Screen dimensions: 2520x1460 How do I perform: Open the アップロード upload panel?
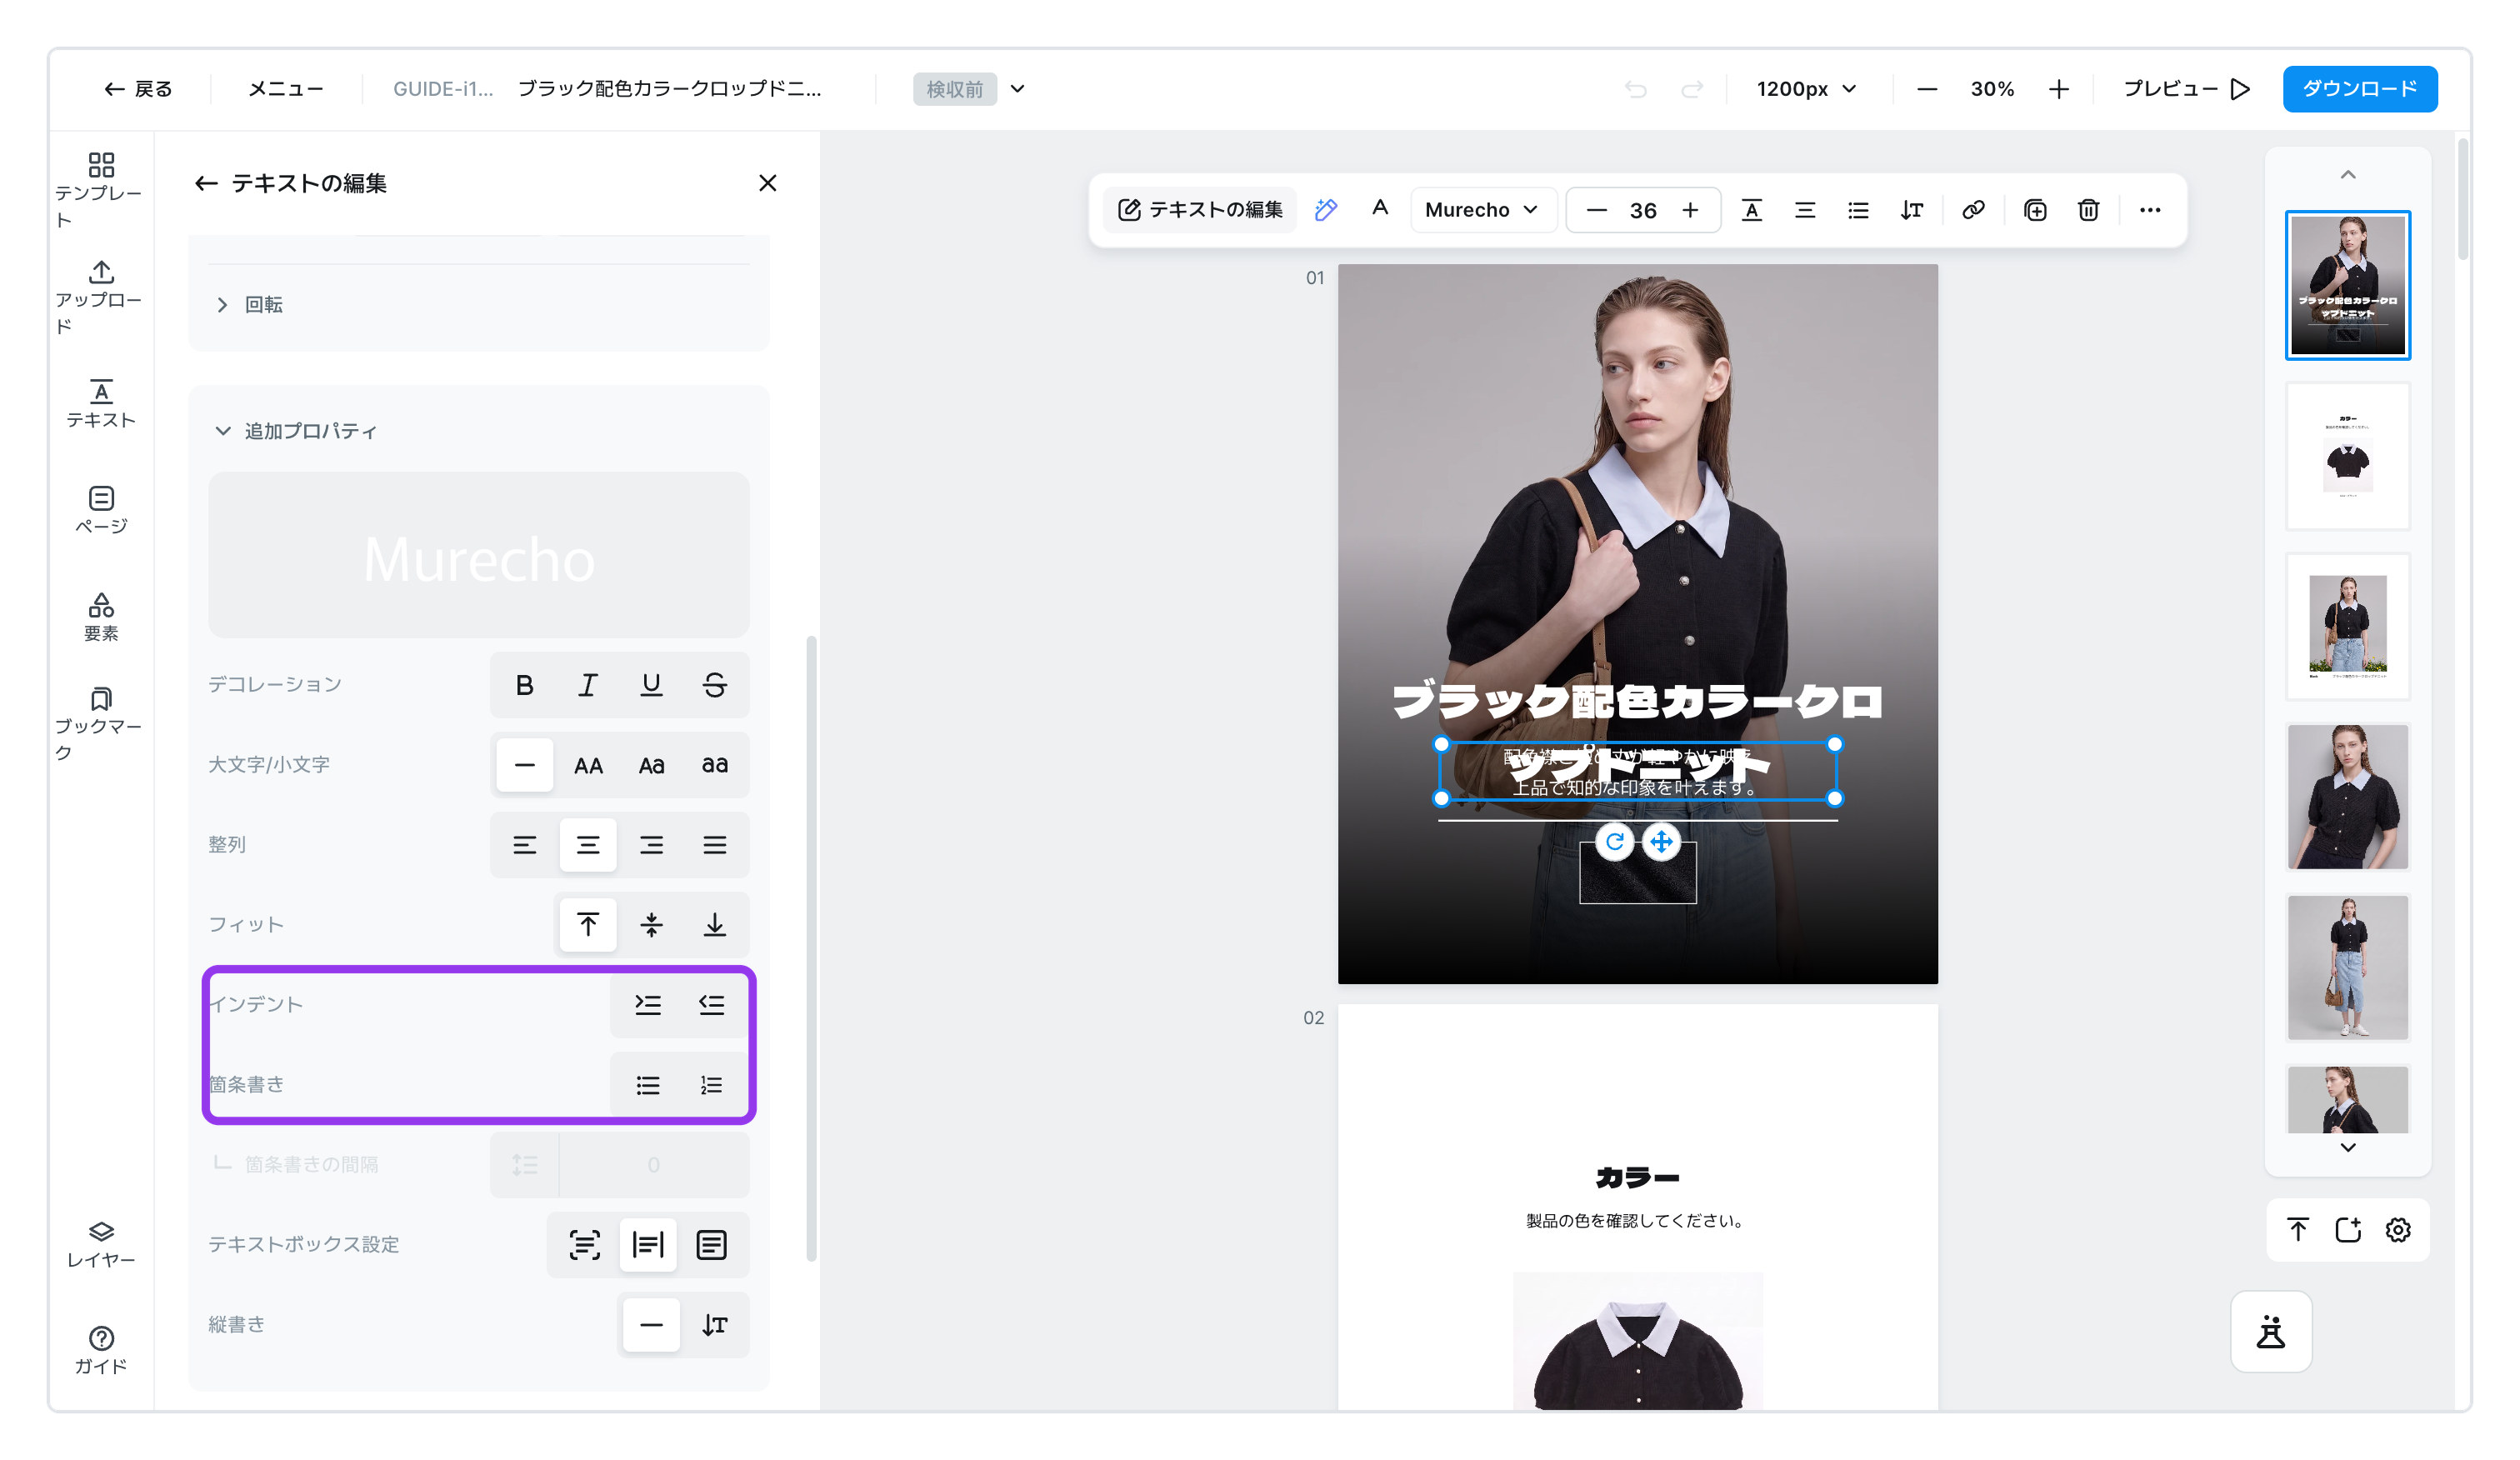100,297
